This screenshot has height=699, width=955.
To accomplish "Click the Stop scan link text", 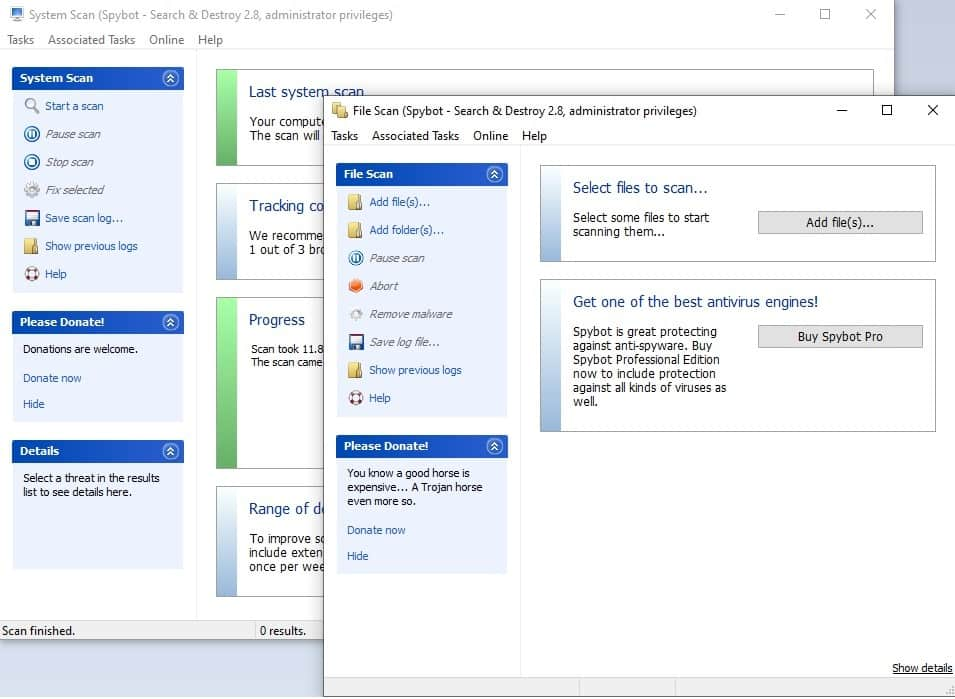I will (x=69, y=162).
